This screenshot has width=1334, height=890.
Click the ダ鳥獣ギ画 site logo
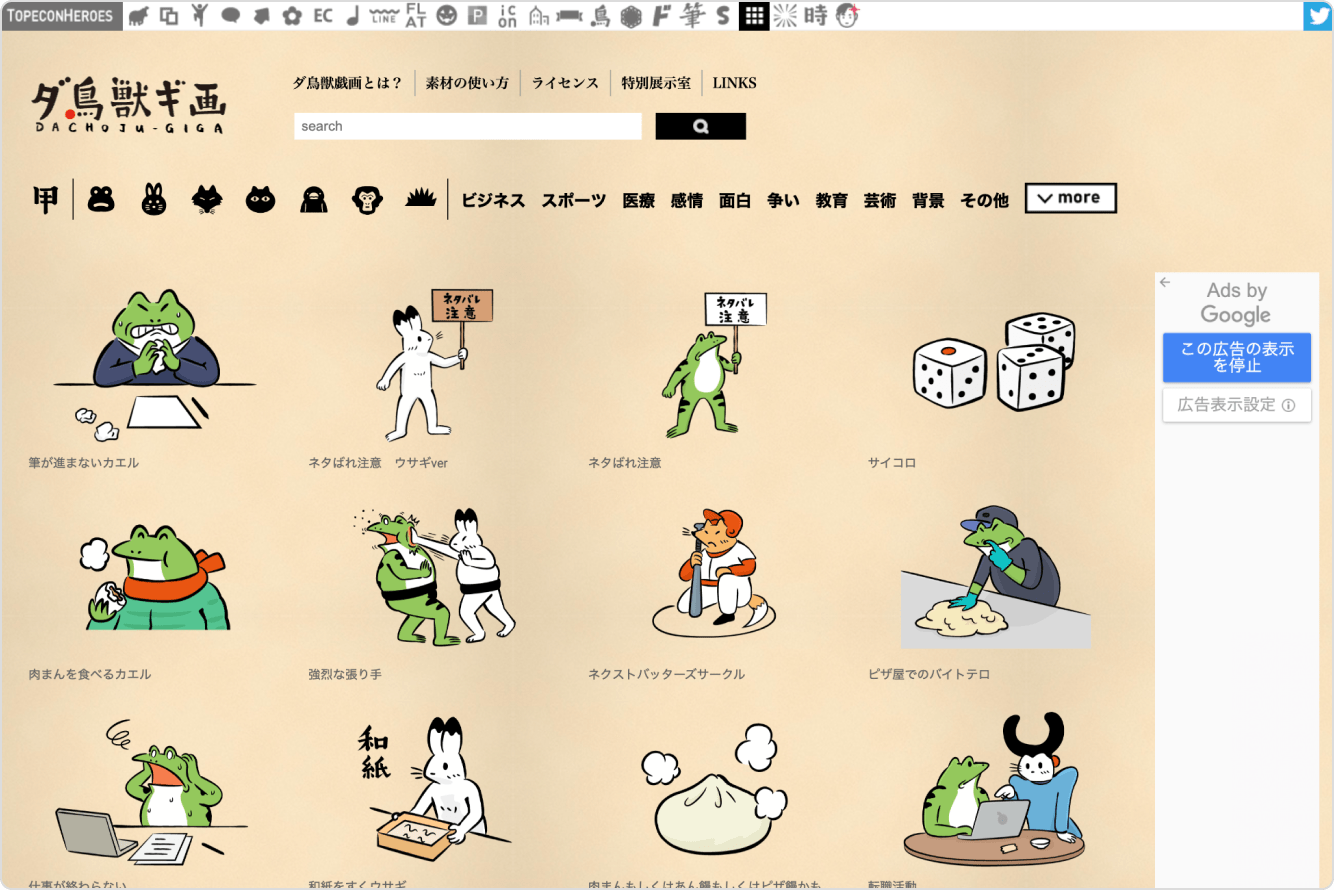(129, 105)
